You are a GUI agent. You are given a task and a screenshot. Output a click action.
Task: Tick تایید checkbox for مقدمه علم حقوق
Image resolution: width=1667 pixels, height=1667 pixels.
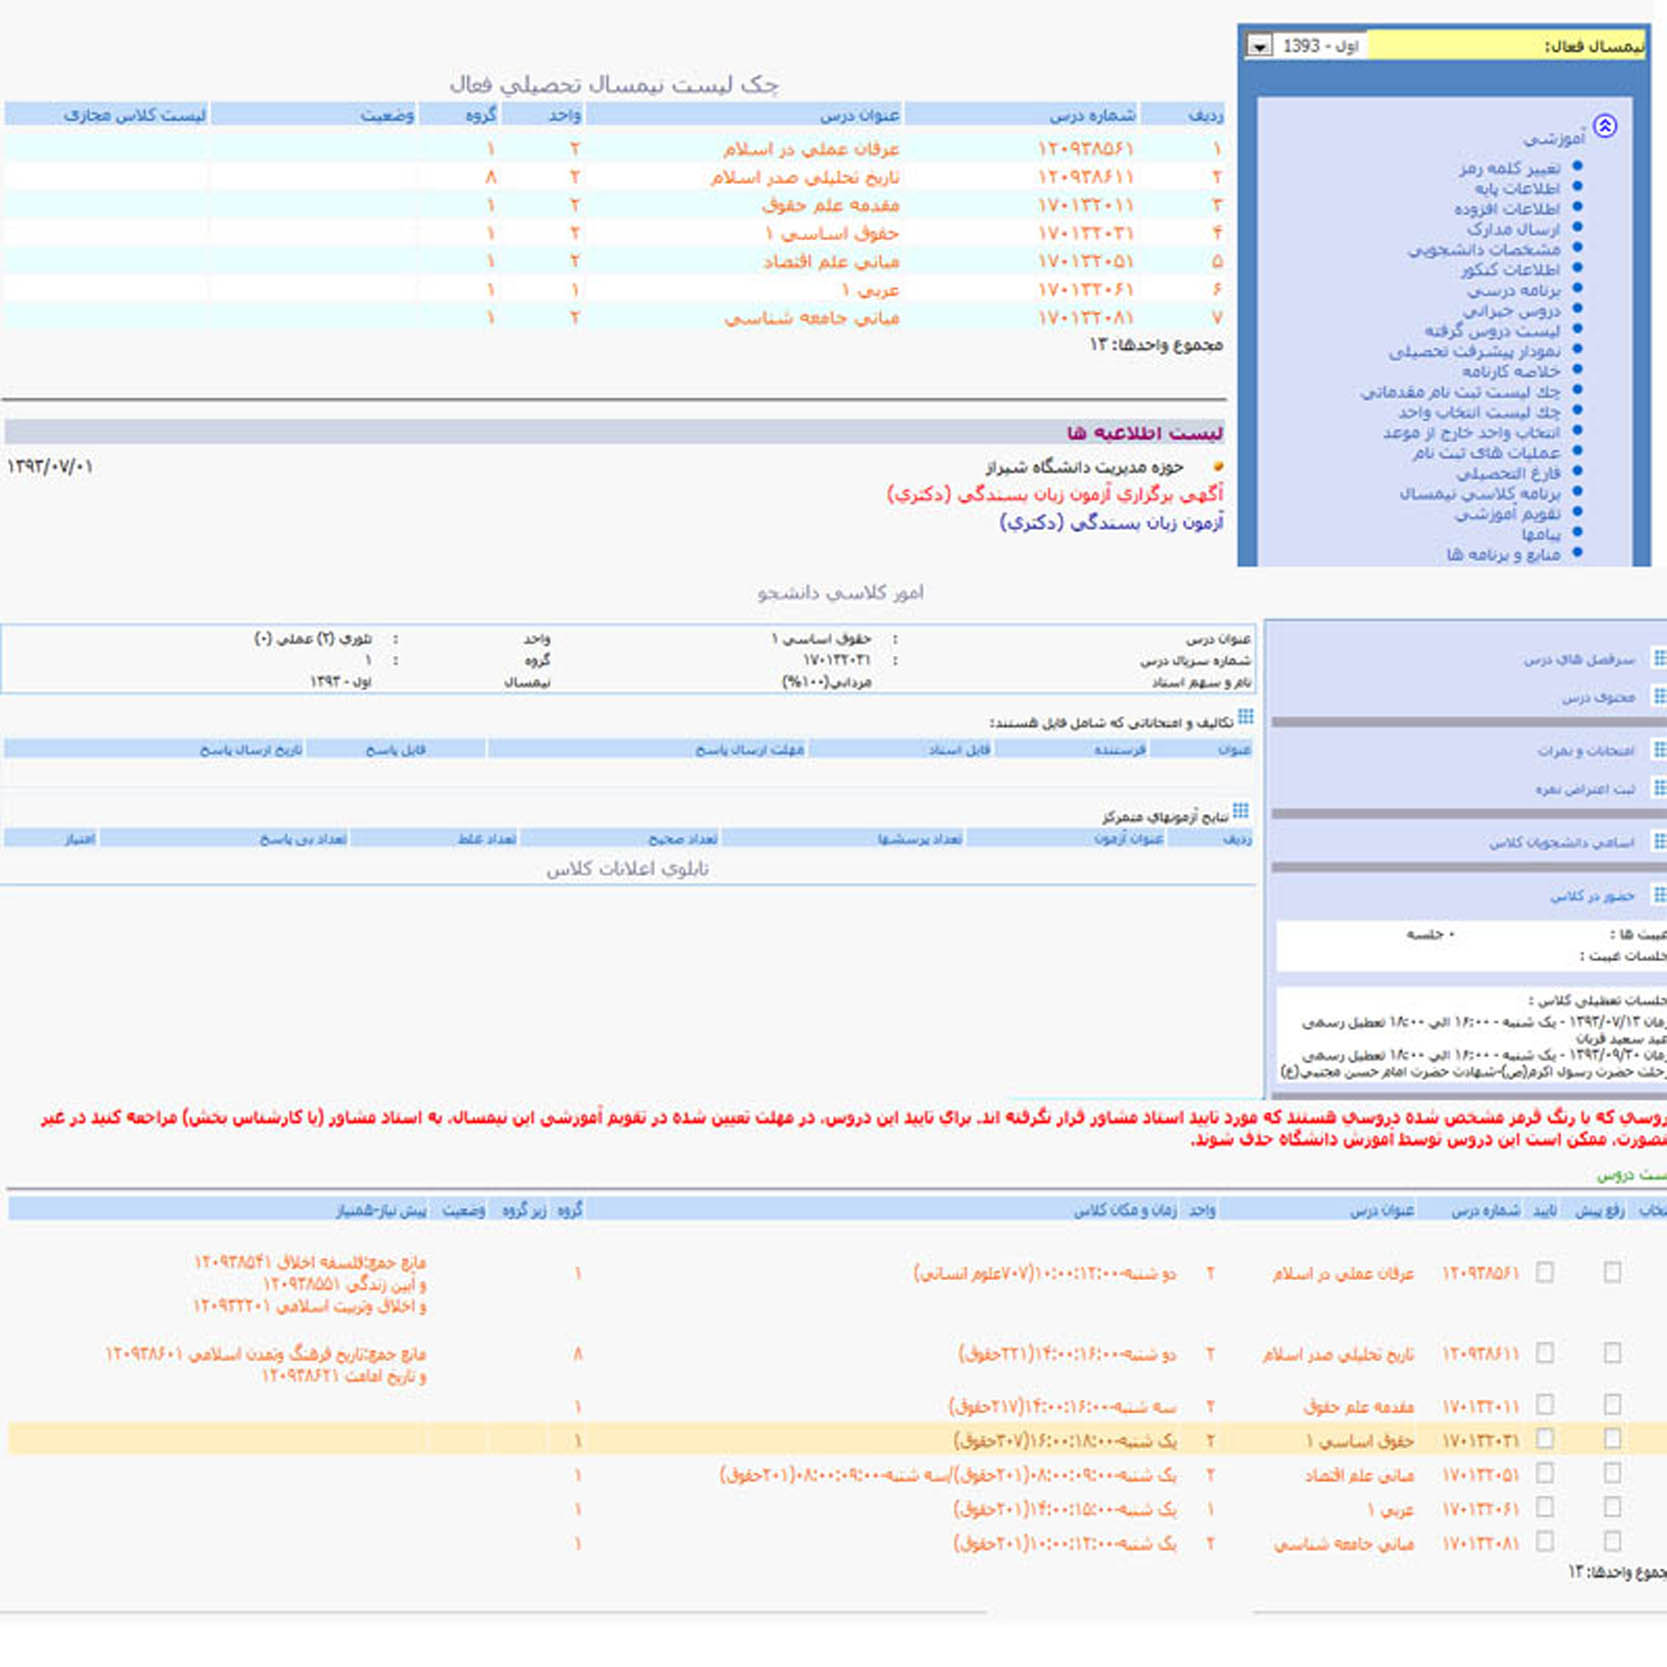point(1545,1405)
